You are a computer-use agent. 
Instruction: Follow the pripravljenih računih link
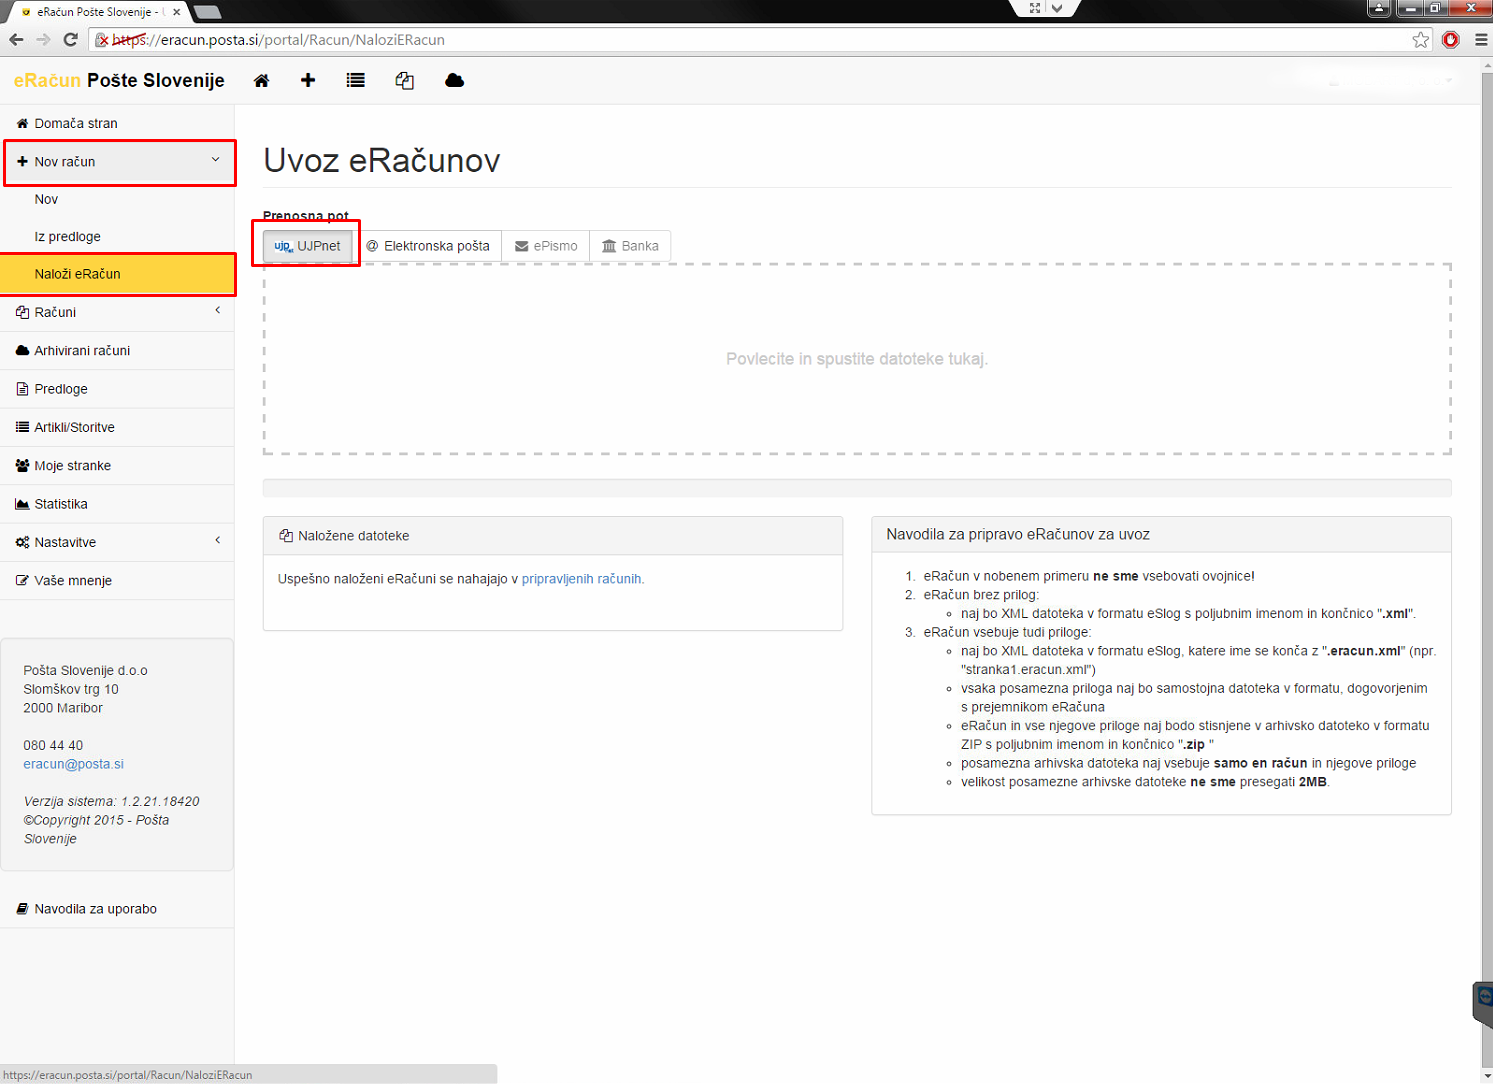[x=582, y=579]
